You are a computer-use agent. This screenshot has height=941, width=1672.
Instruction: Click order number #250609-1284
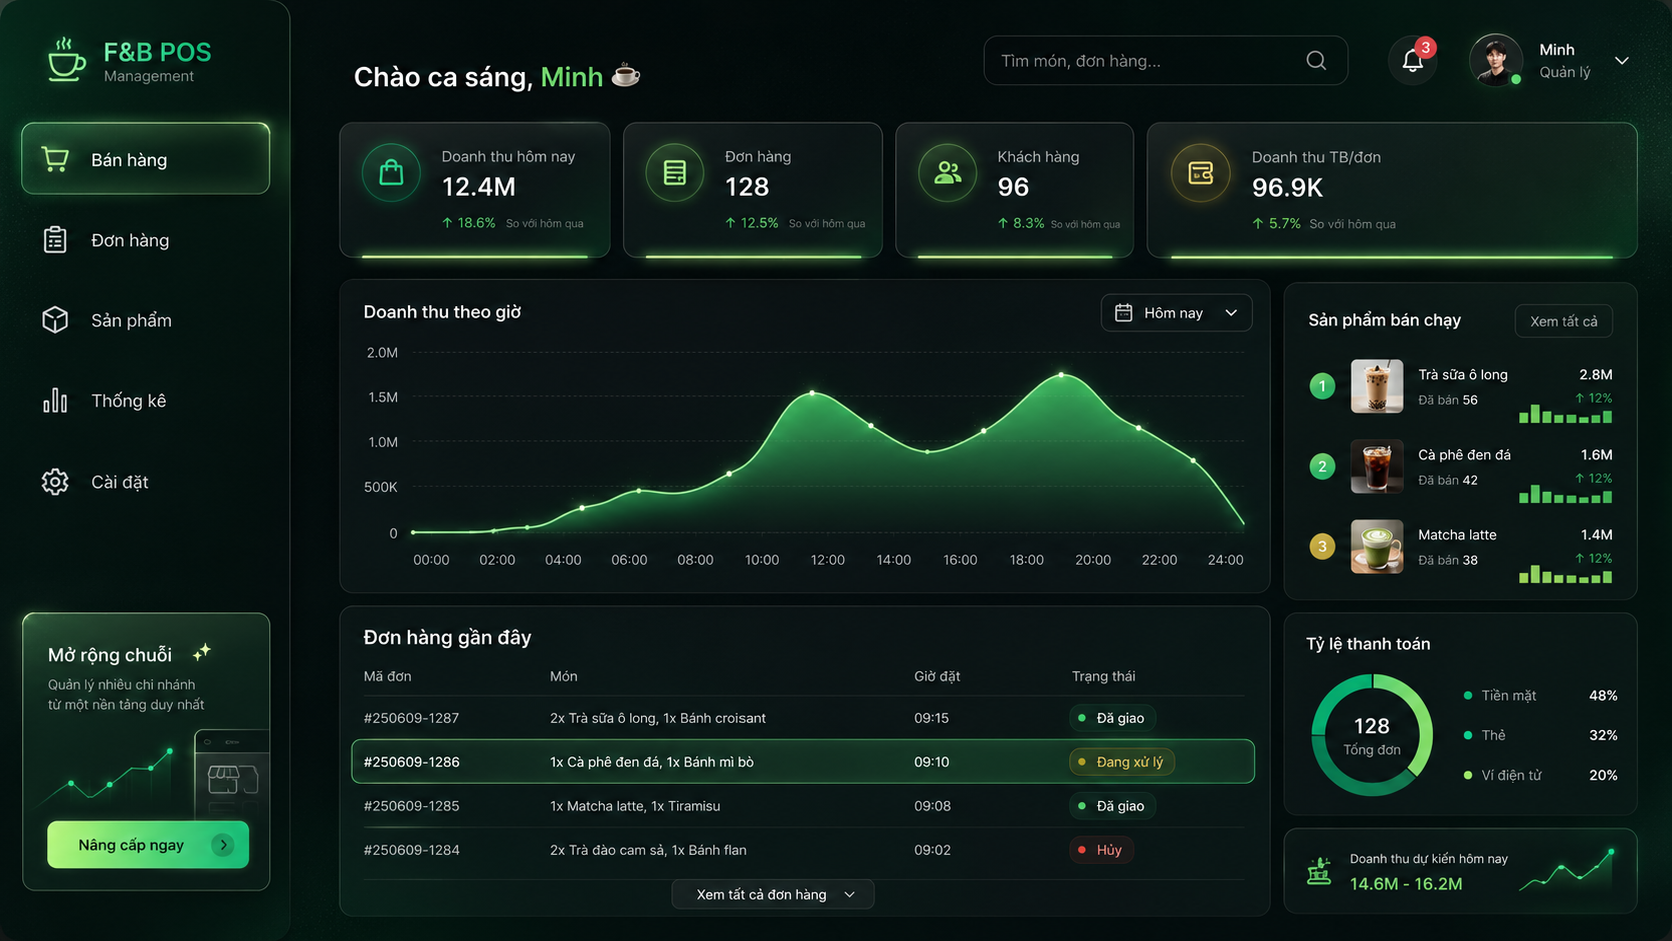coord(411,850)
